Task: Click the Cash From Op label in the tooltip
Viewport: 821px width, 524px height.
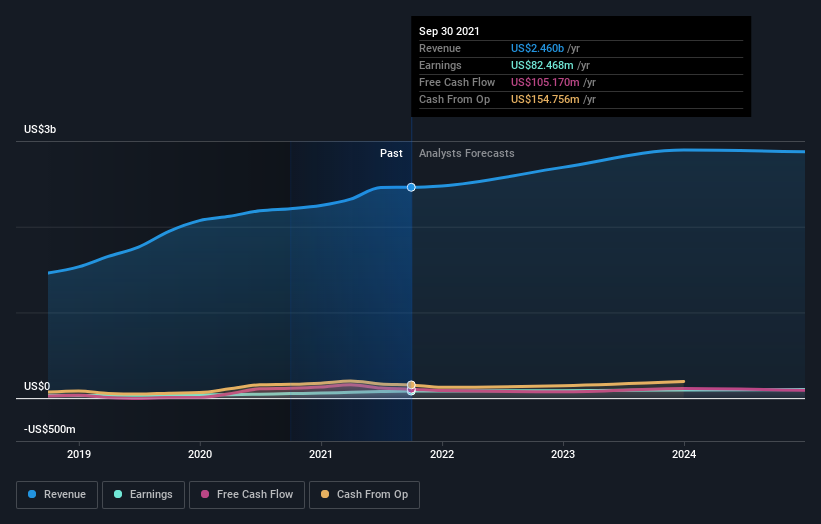Action: click(x=454, y=99)
